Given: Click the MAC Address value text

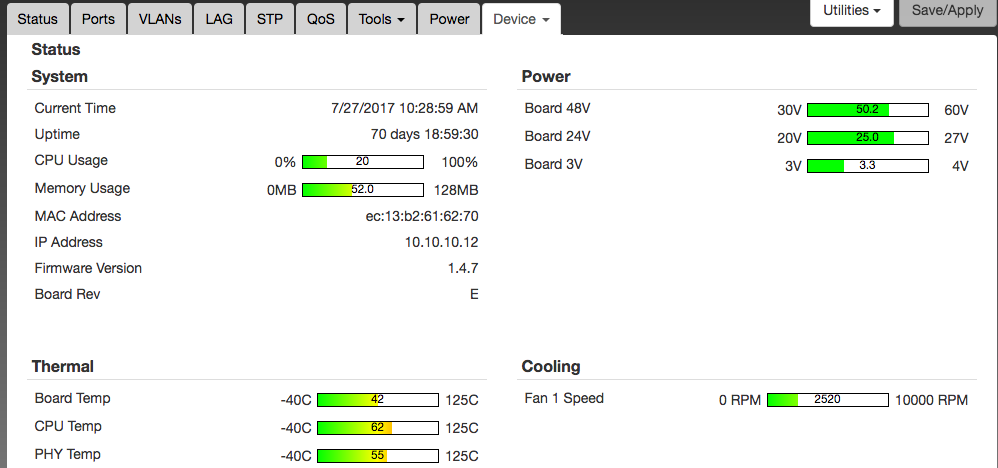Looking at the screenshot, I should (421, 216).
